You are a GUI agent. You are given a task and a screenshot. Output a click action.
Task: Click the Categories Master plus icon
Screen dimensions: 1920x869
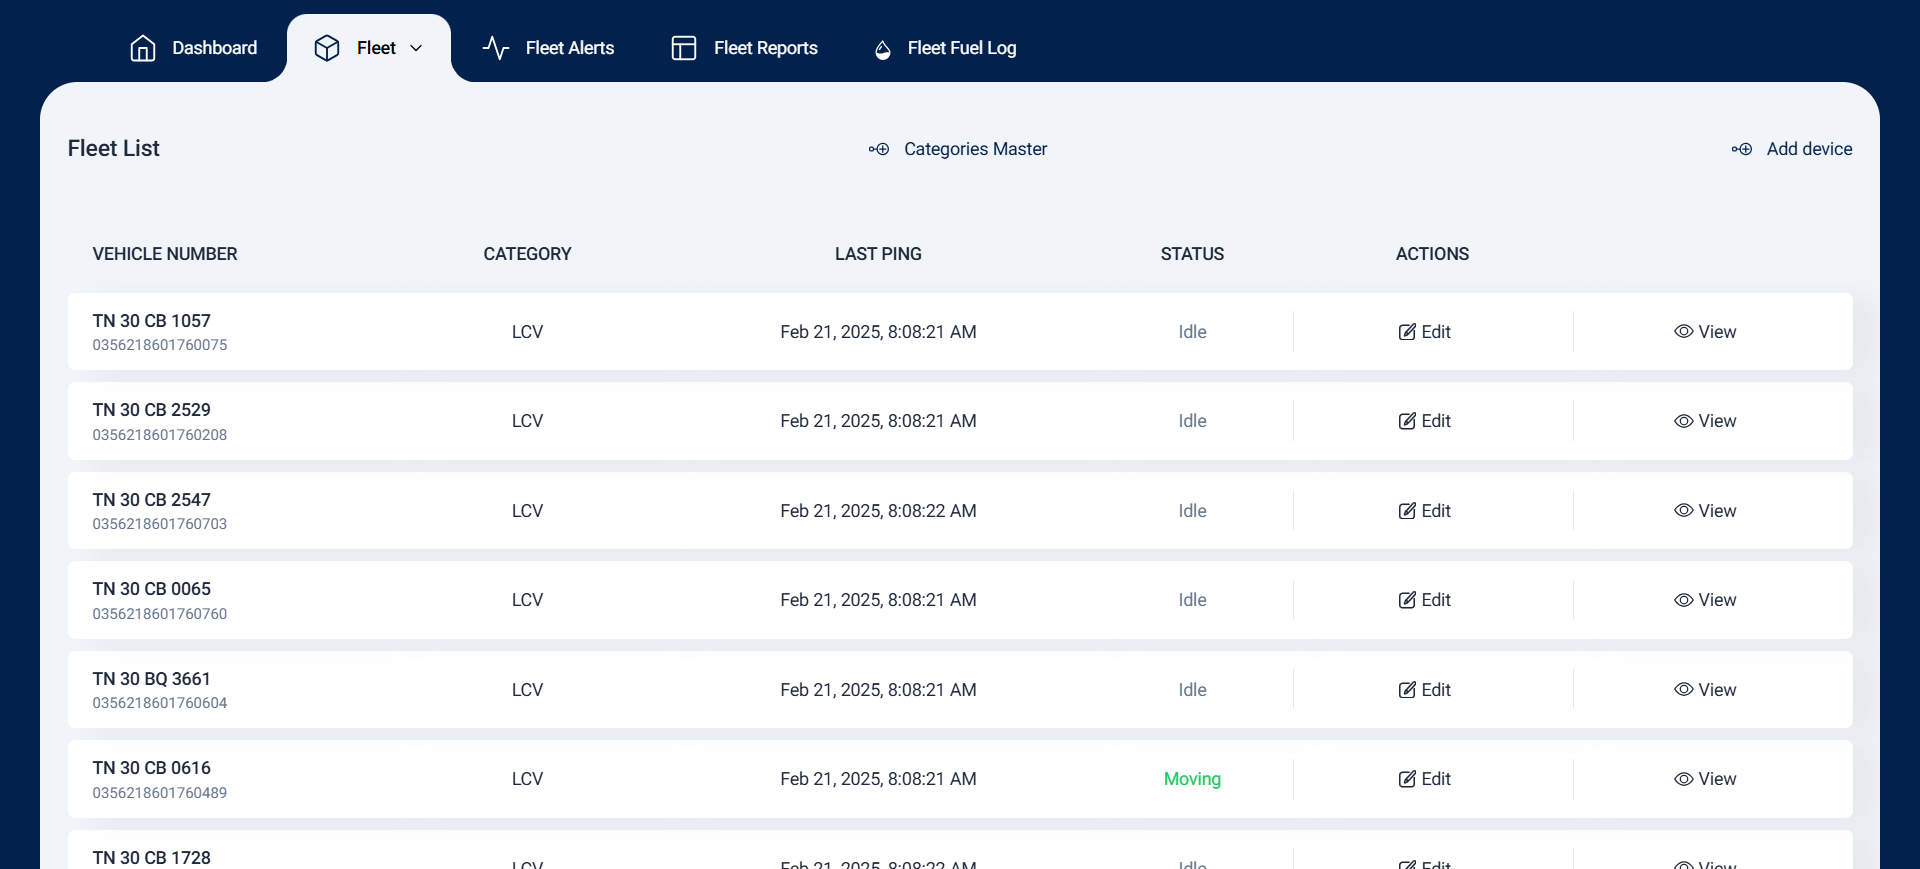(879, 149)
